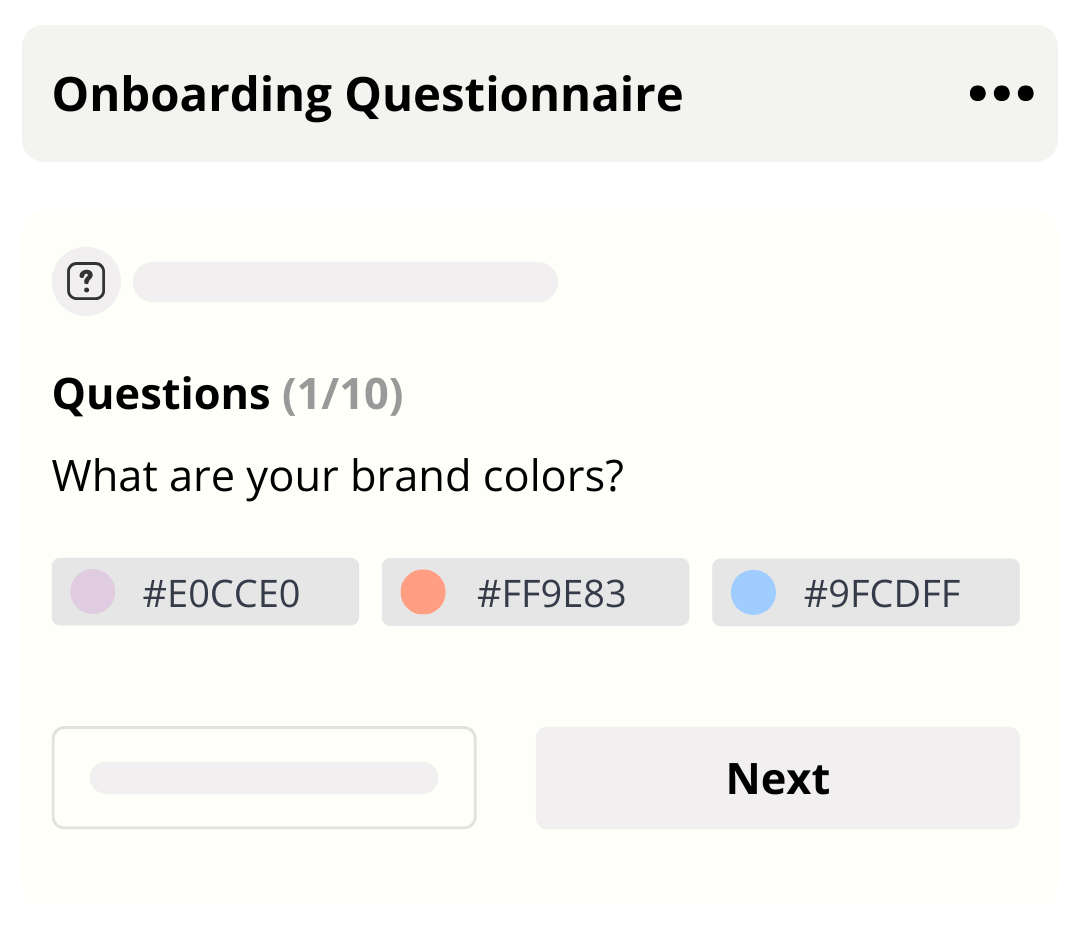Click the question mark help icon
This screenshot has height=932, width=1080.
tap(86, 282)
